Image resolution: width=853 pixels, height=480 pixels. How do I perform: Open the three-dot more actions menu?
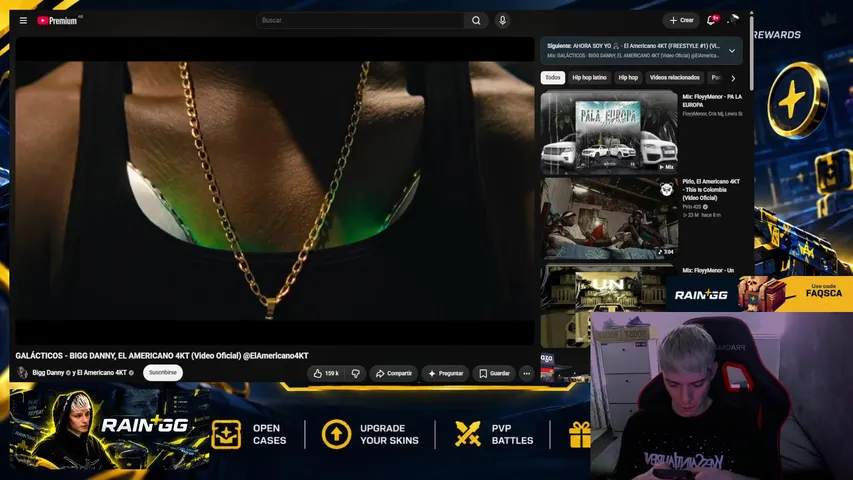[527, 373]
